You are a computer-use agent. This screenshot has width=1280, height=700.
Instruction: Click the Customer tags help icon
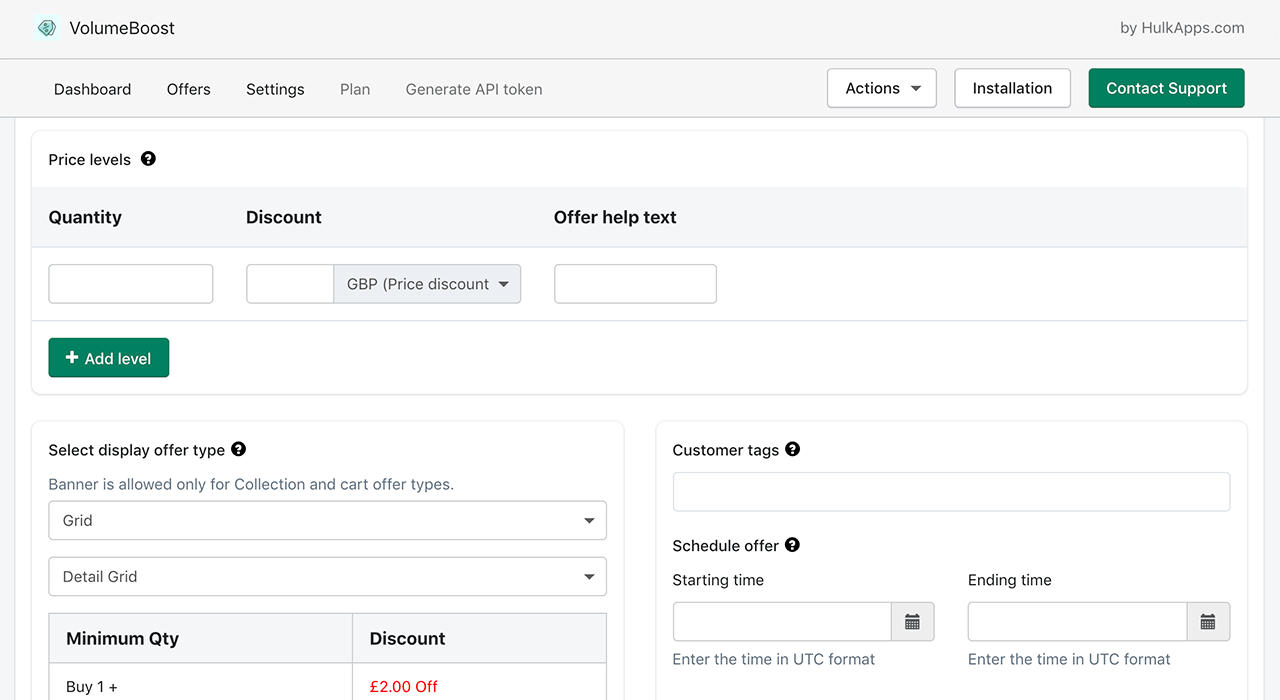coord(792,450)
